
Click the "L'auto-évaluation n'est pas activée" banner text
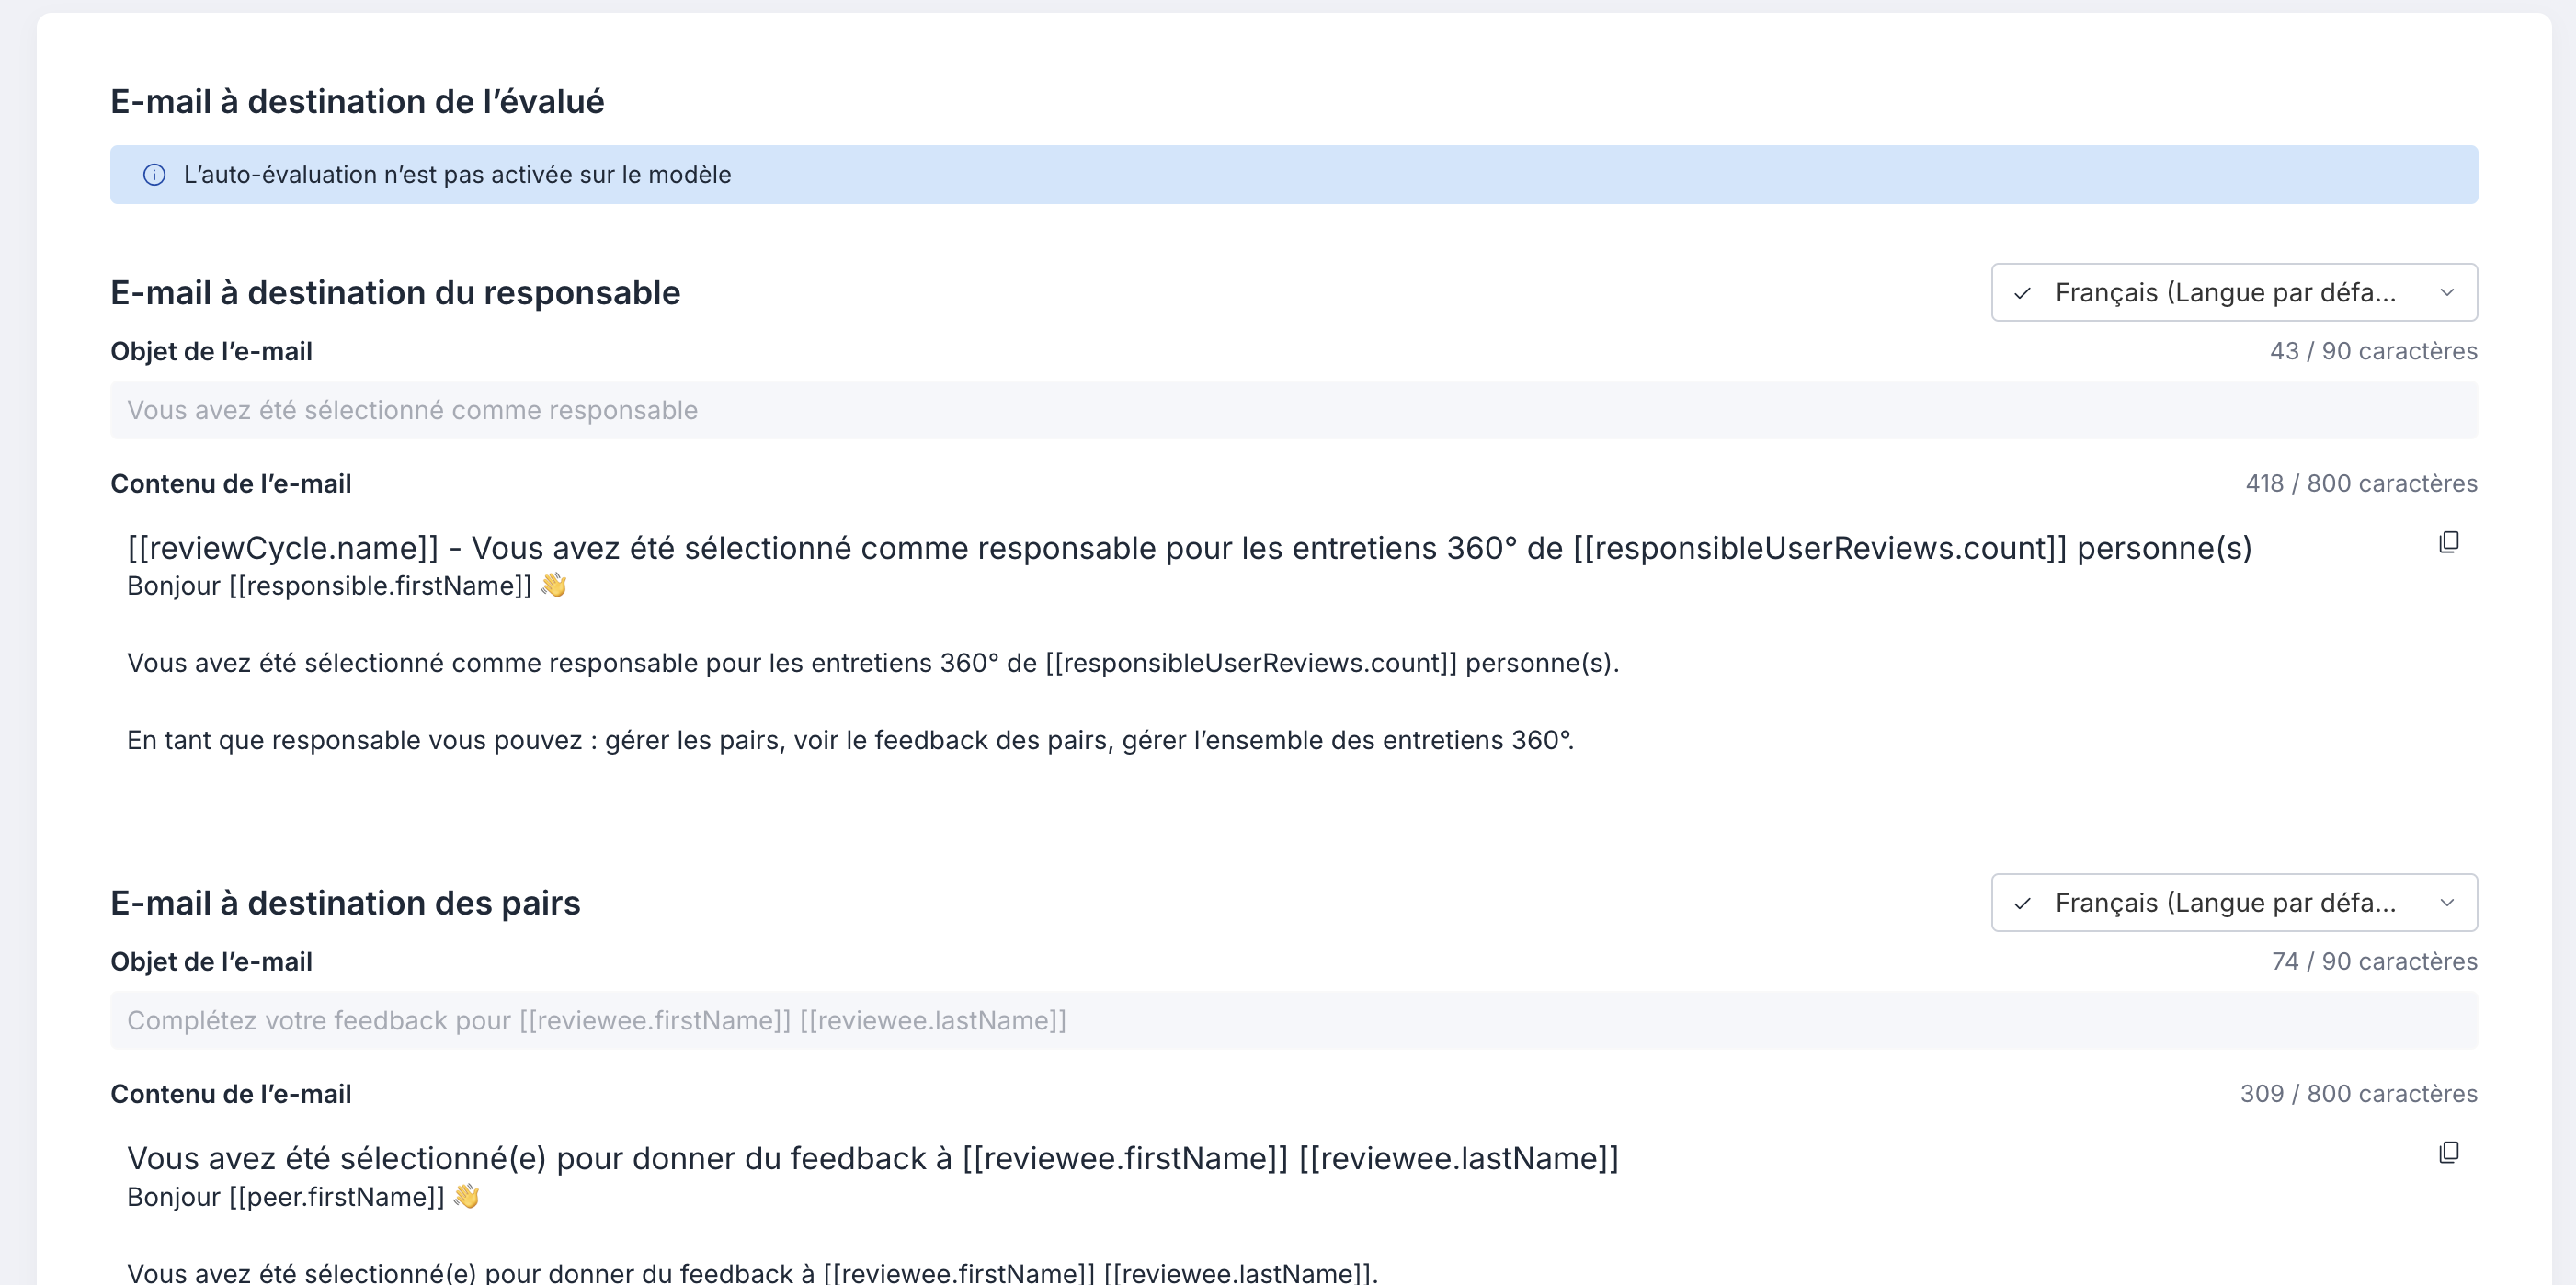(457, 175)
